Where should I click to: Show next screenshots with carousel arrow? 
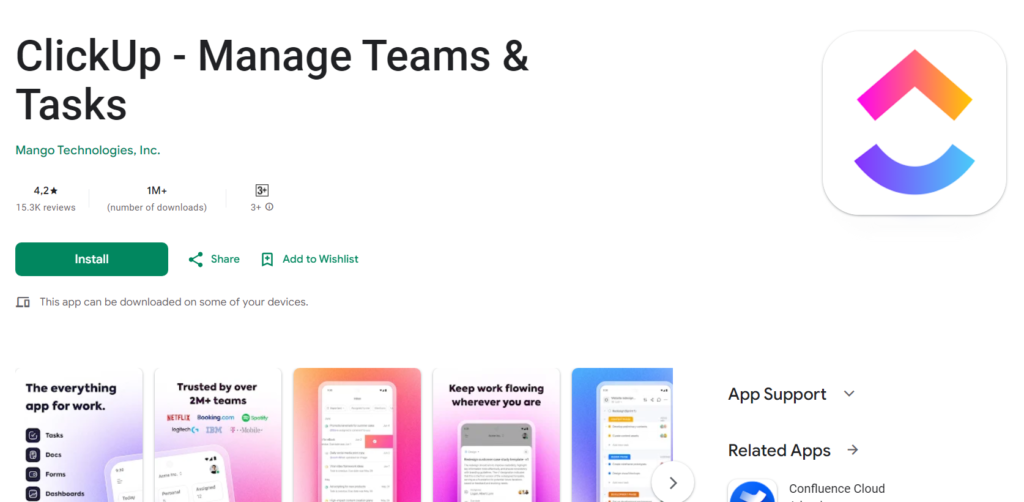coord(672,482)
